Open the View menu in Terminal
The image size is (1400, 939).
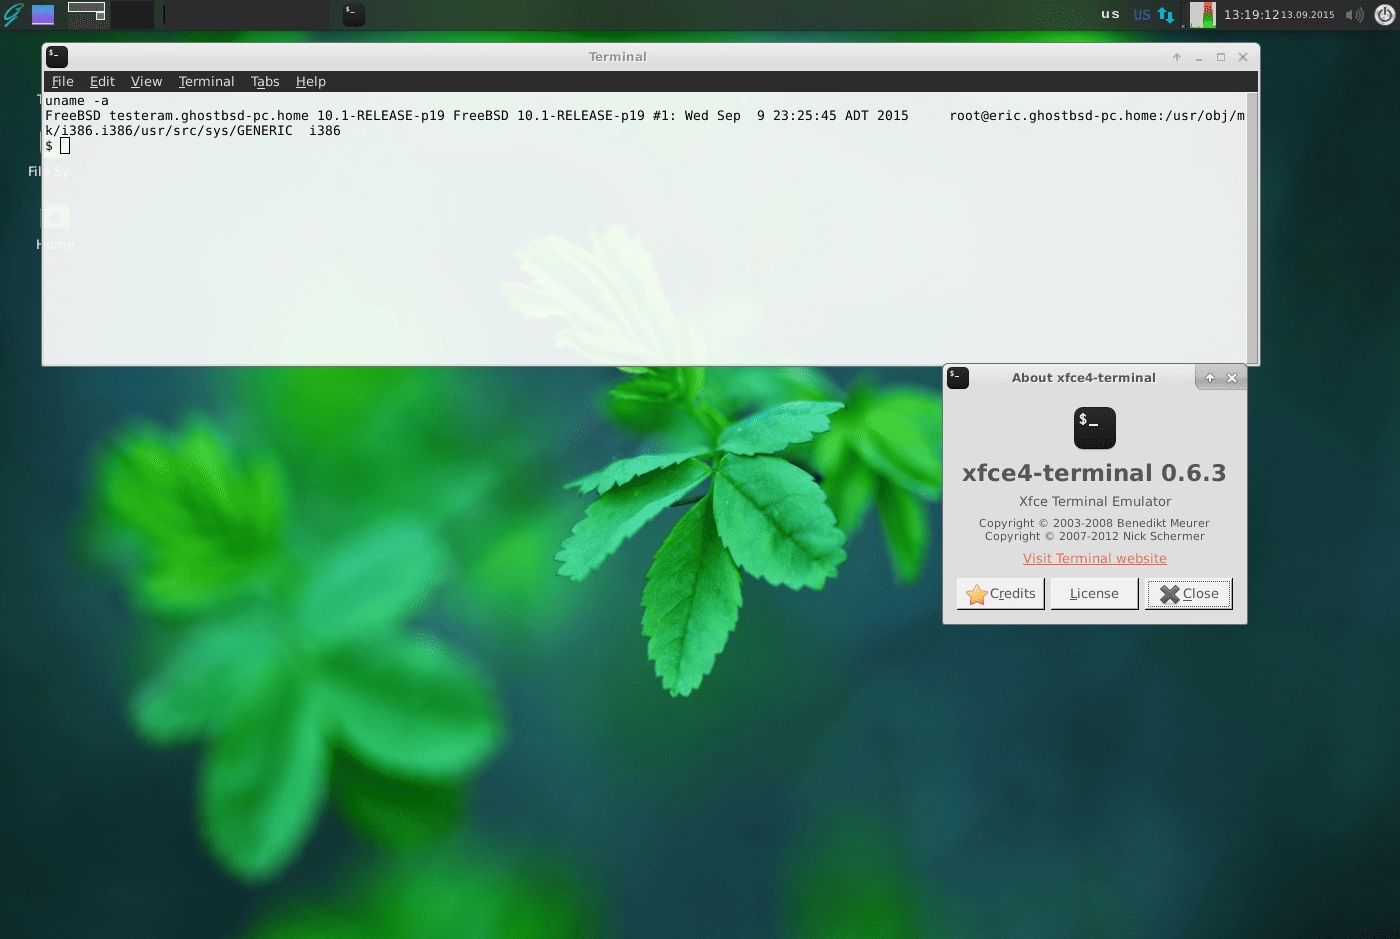tap(146, 81)
